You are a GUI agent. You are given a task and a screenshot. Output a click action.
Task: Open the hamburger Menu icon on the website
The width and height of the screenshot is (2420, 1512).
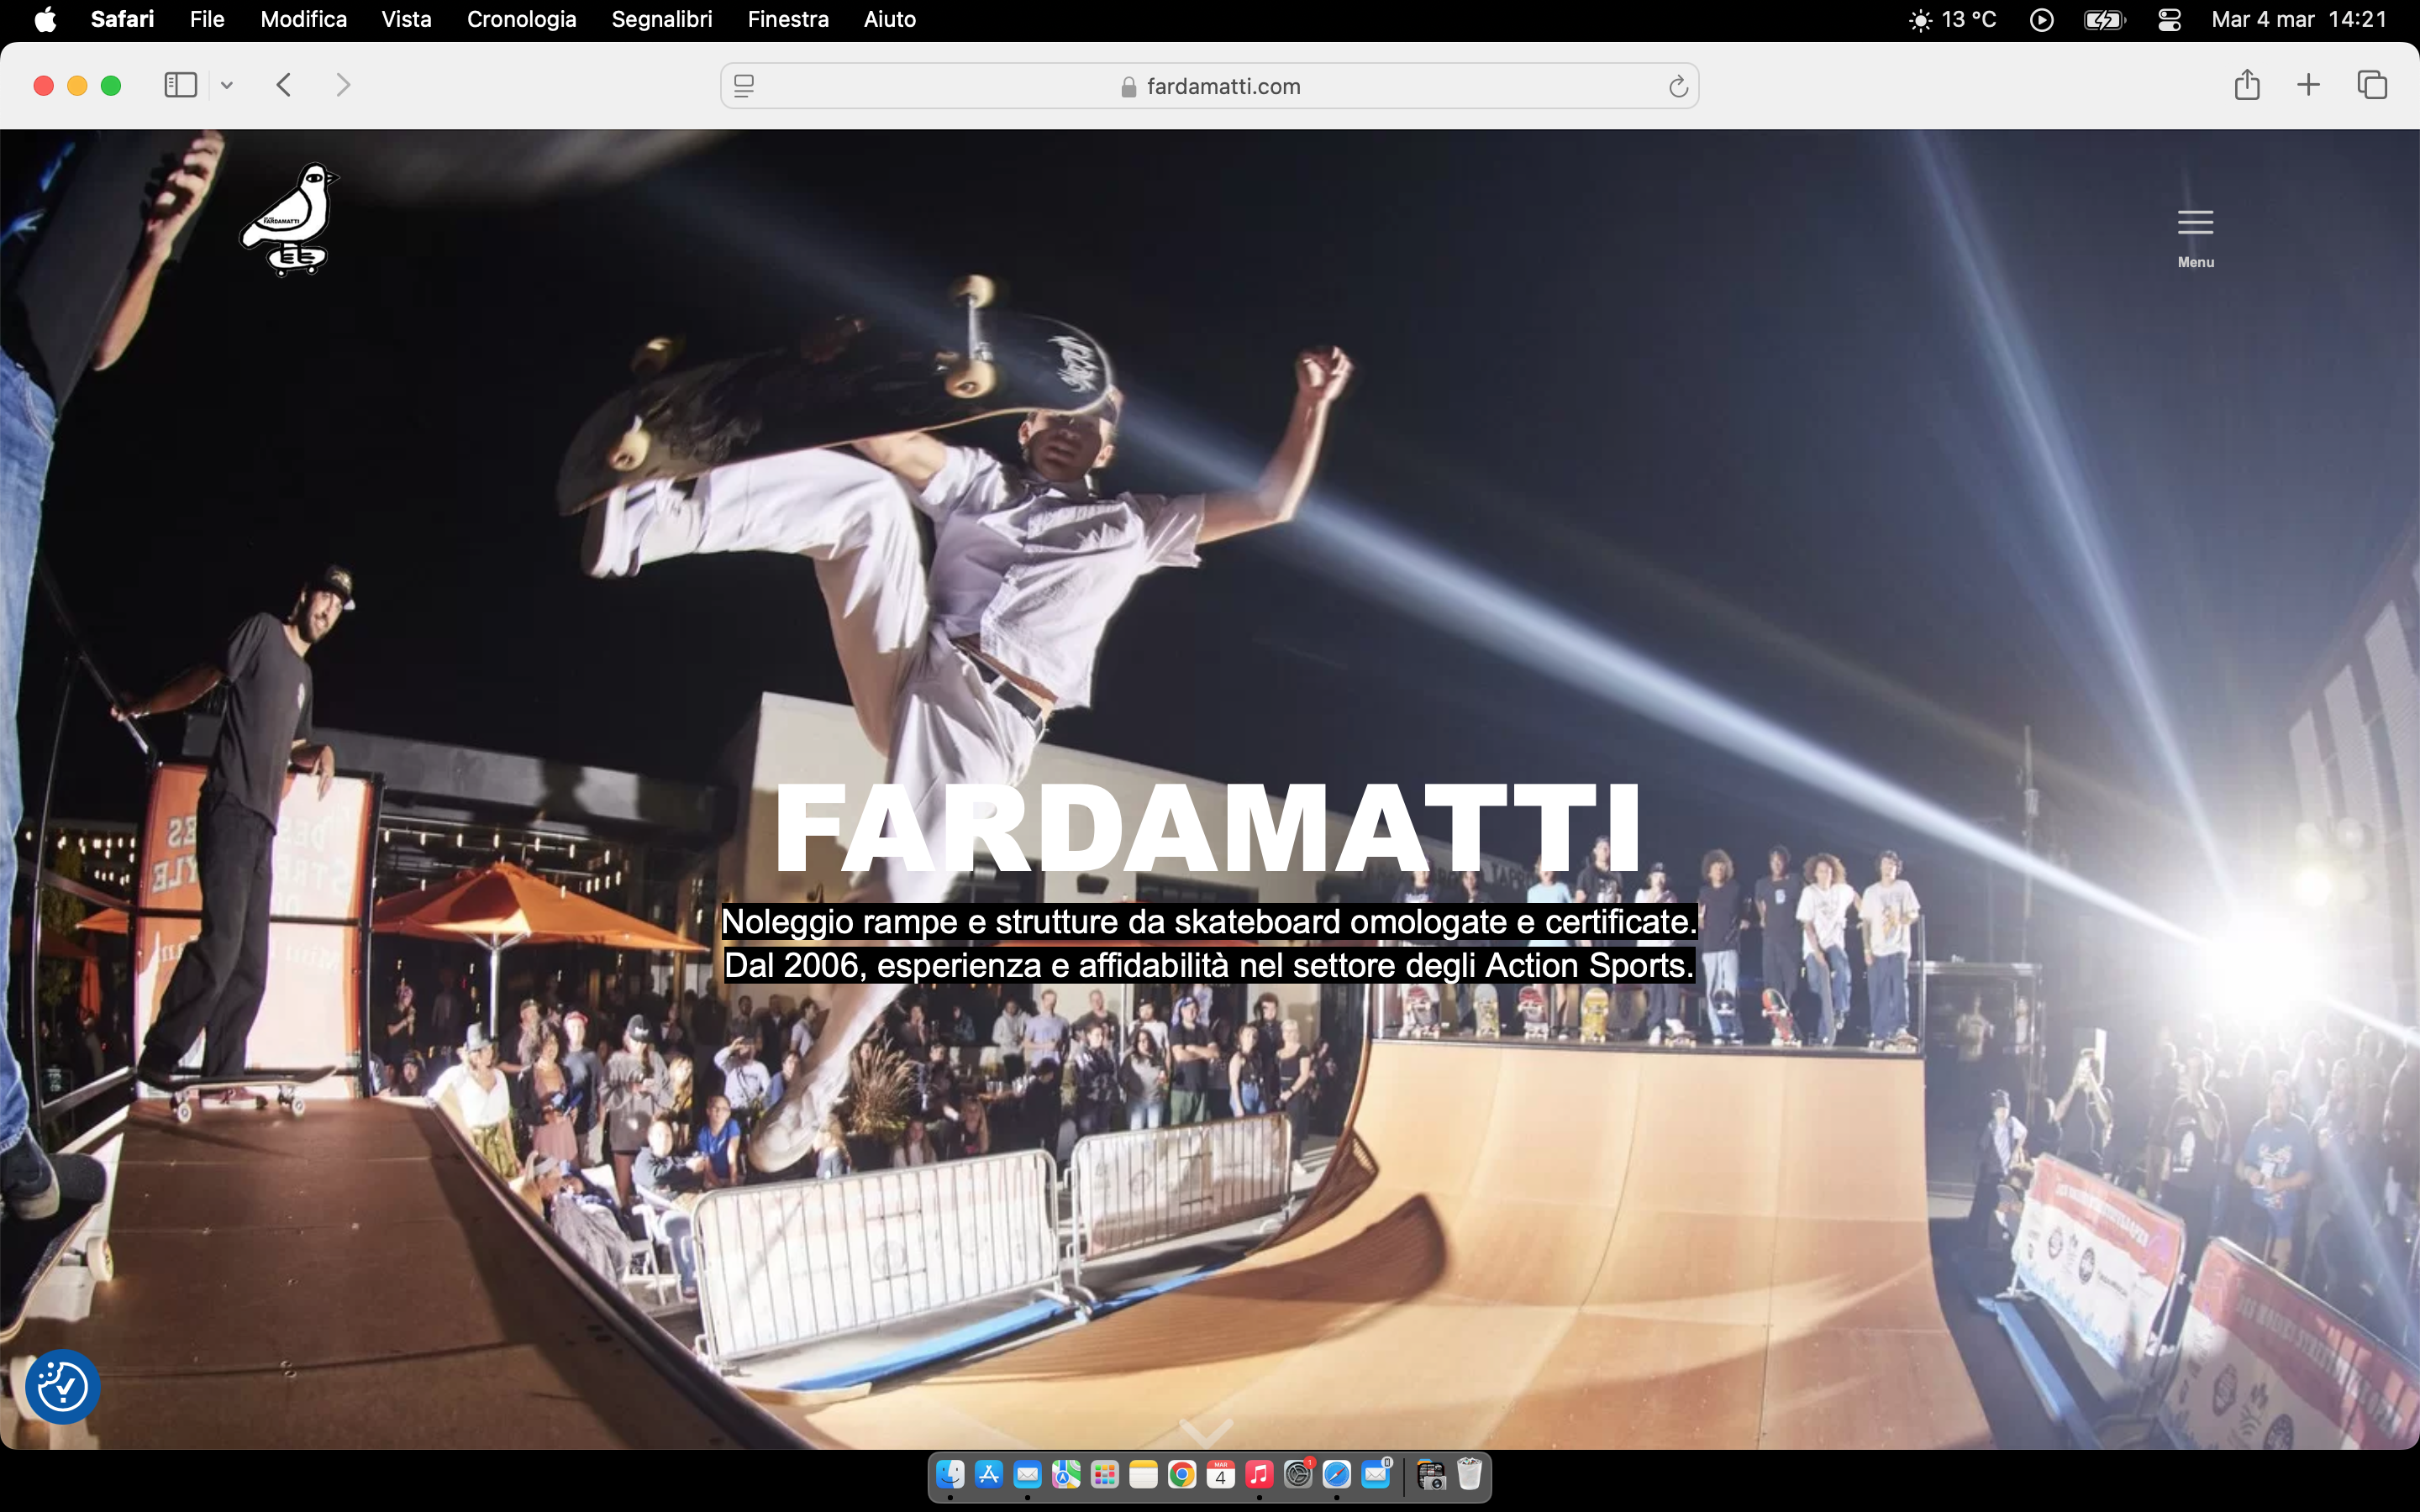[x=2195, y=222]
